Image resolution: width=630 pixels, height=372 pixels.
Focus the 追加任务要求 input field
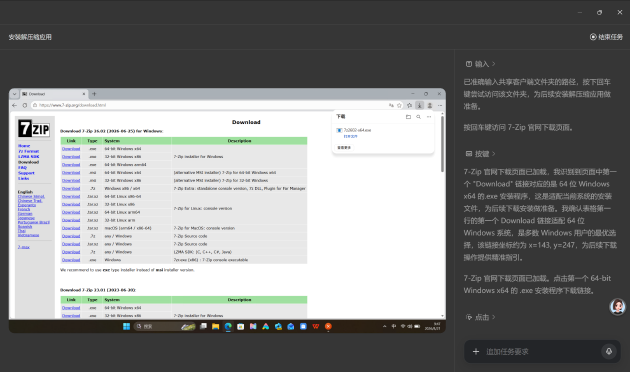coord(542,352)
